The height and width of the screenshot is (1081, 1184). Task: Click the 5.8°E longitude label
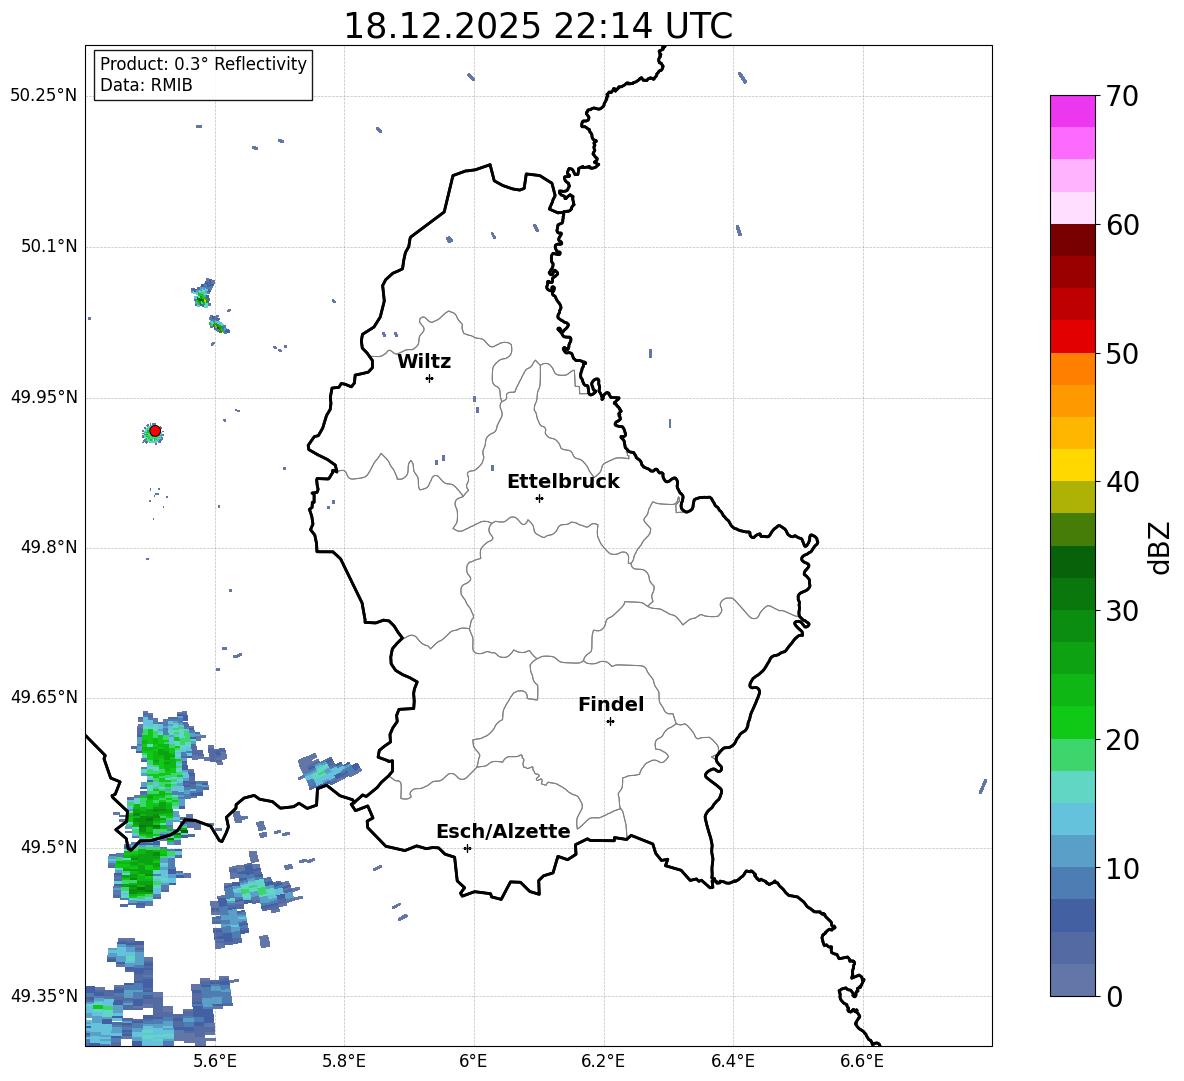coord(344,1061)
